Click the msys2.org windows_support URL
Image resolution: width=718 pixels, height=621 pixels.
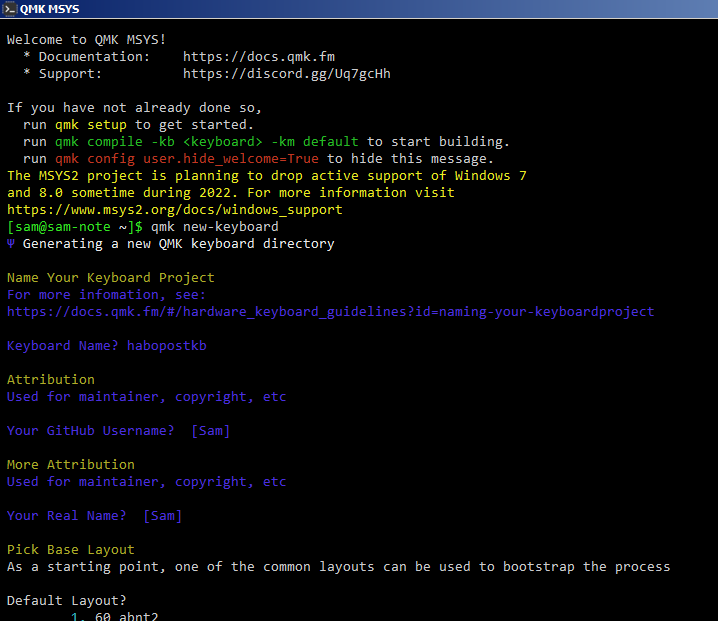[x=174, y=210]
